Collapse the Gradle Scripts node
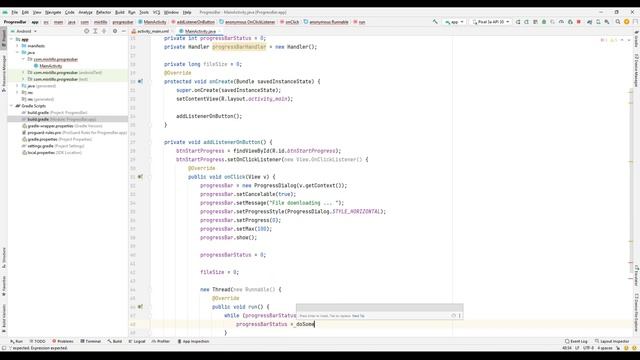 click(12, 106)
